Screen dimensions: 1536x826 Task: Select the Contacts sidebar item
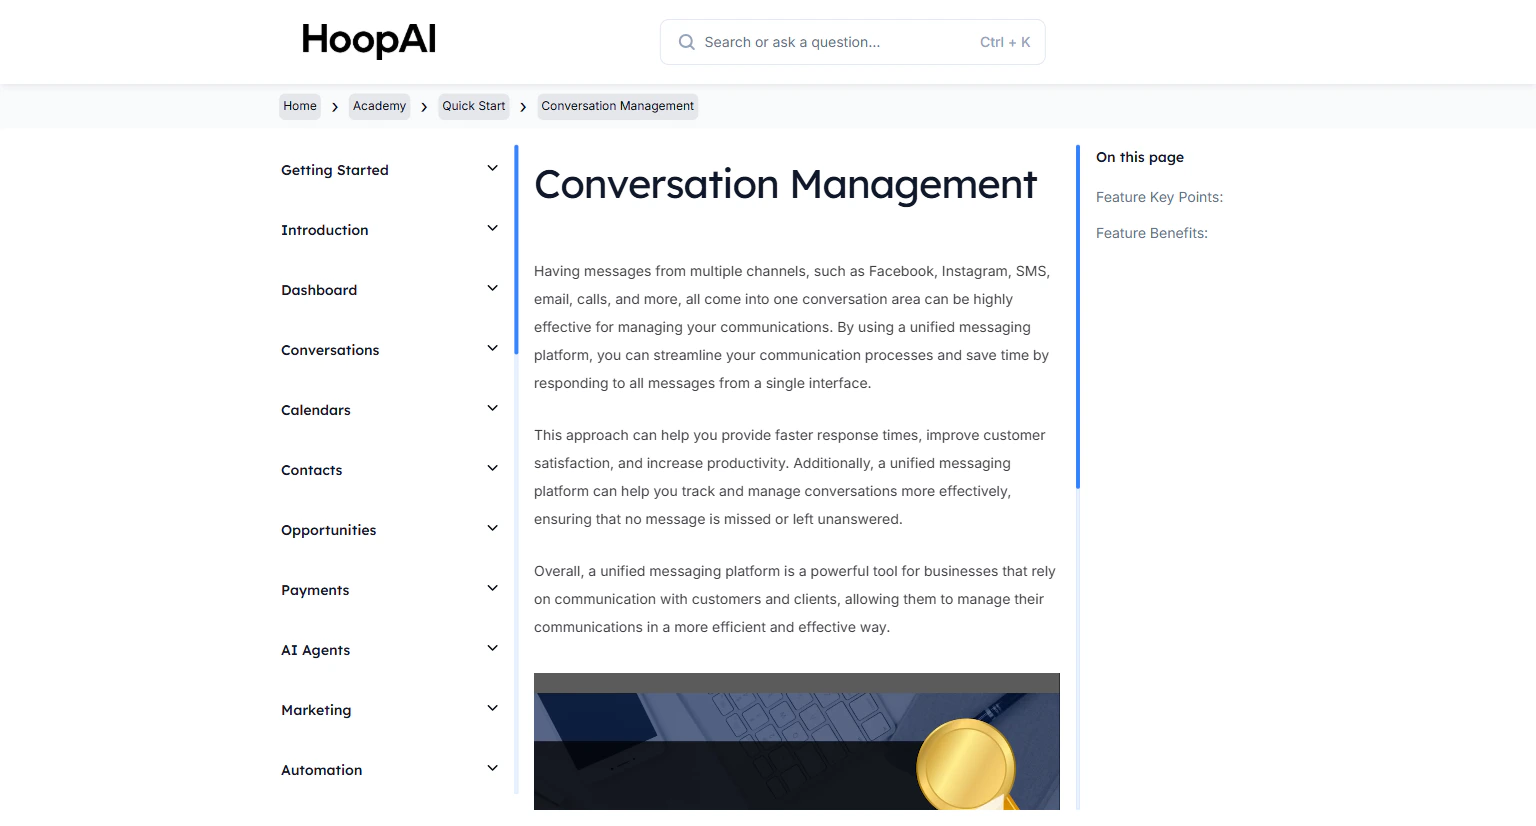click(x=311, y=470)
